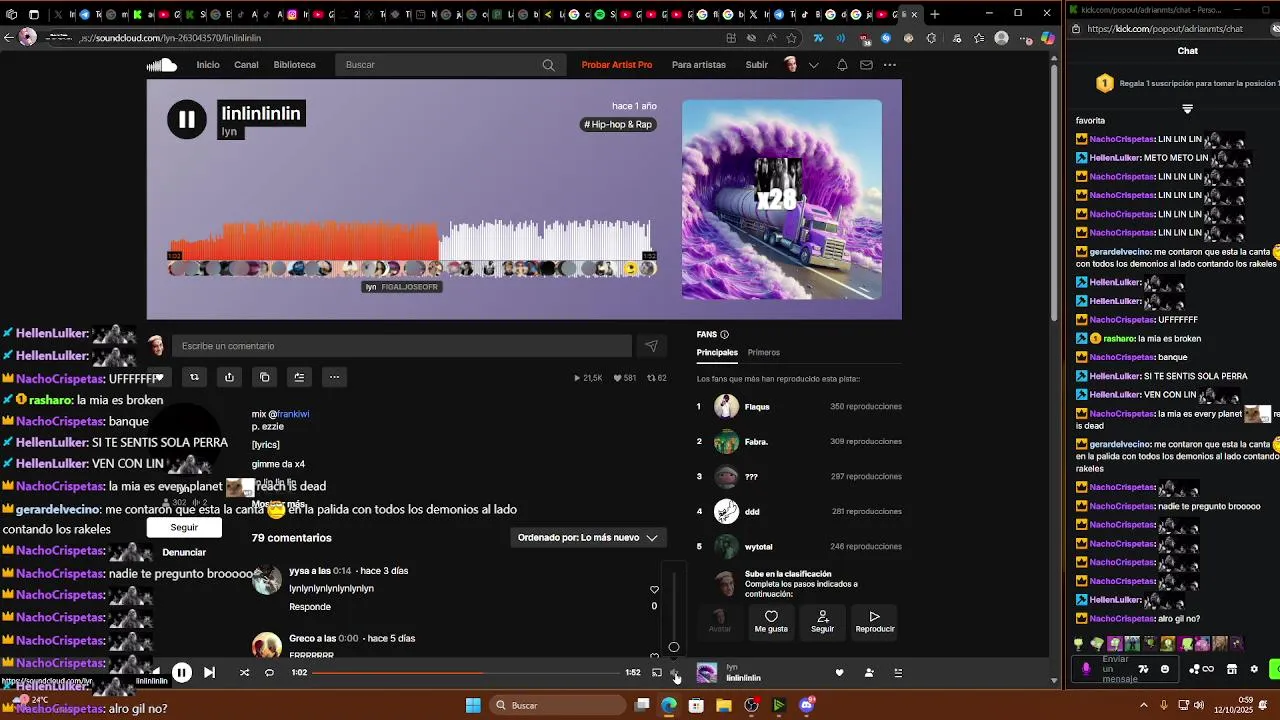
Task: Open more track actions ellipsis
Action: click(334, 377)
